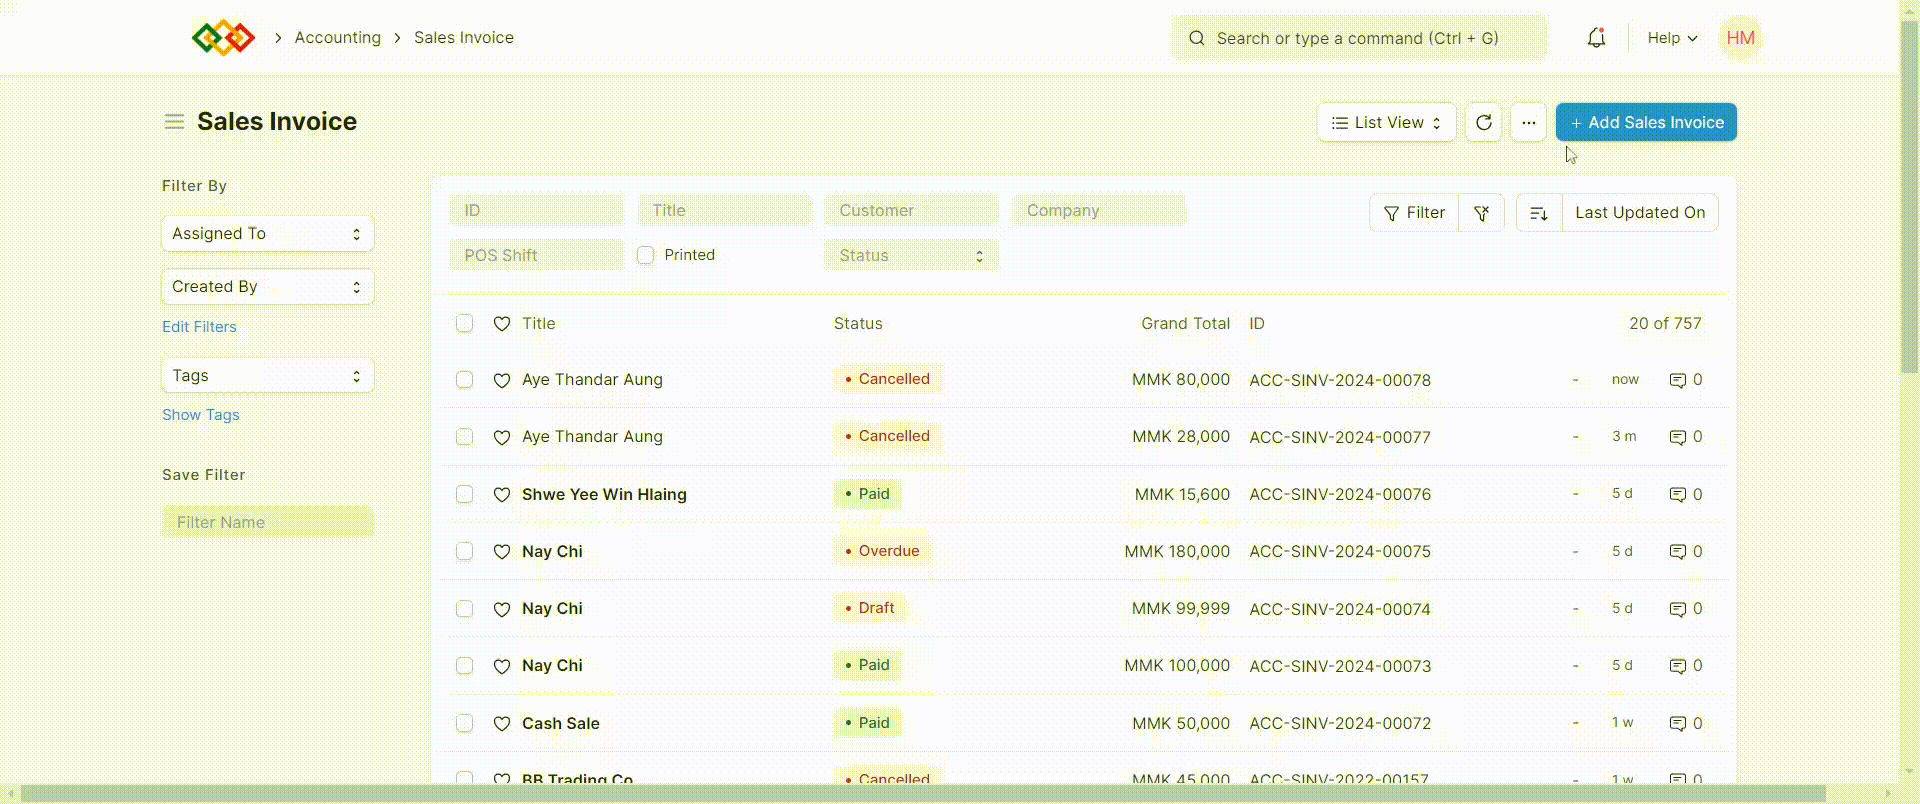The image size is (1920, 804).
Task: Click Edit Filters link
Action: (x=199, y=327)
